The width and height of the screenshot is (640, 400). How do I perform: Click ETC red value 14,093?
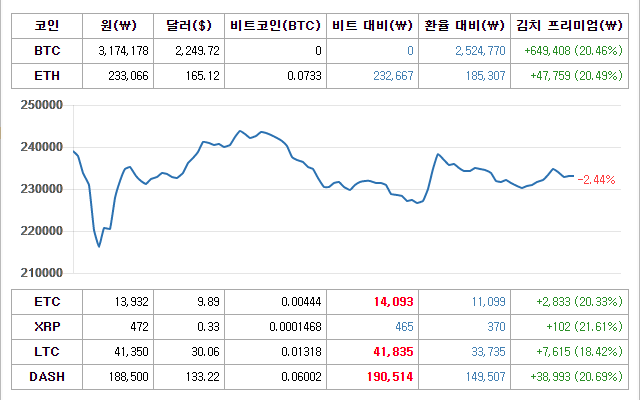click(393, 302)
